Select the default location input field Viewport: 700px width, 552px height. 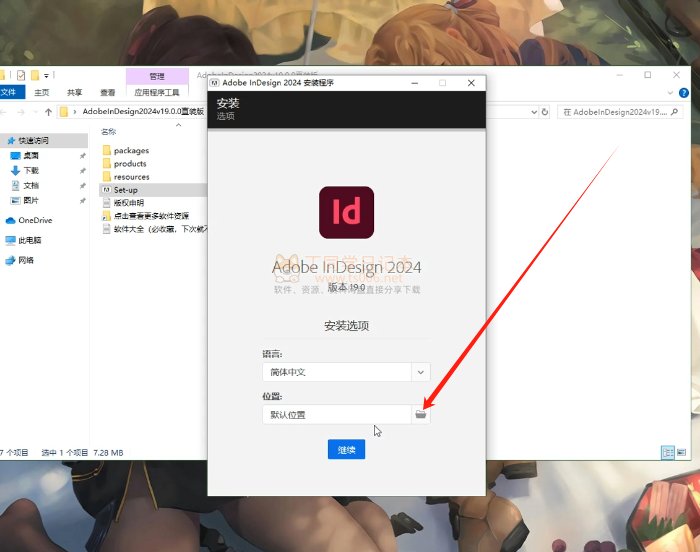pos(337,414)
